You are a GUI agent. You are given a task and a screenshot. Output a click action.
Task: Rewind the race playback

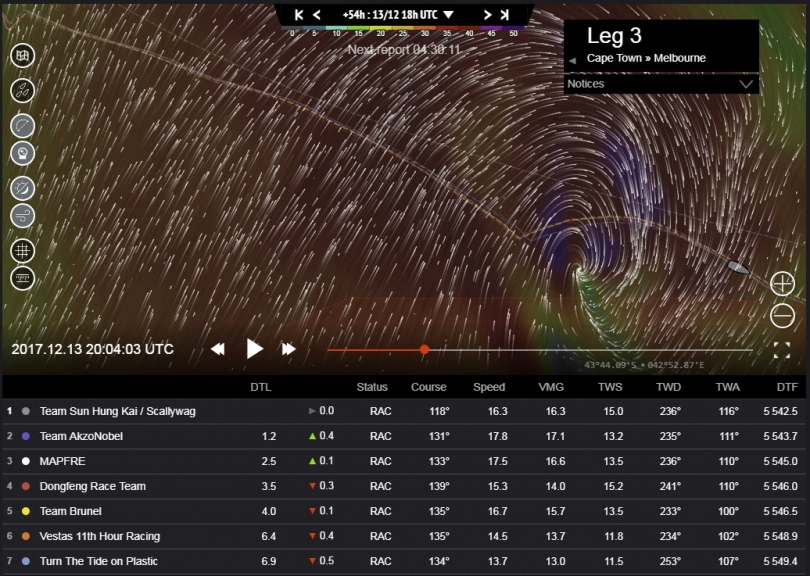point(218,349)
